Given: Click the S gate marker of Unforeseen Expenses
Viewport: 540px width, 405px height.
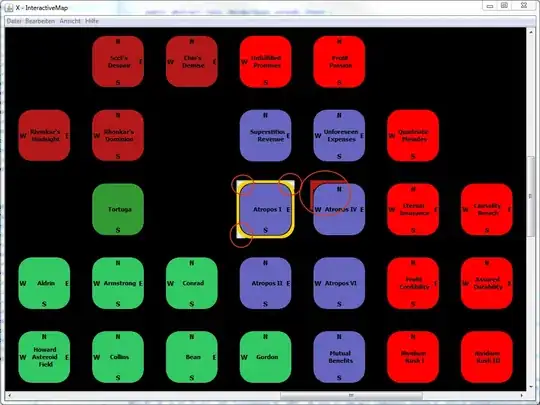Looking at the screenshot, I should pos(339,156).
